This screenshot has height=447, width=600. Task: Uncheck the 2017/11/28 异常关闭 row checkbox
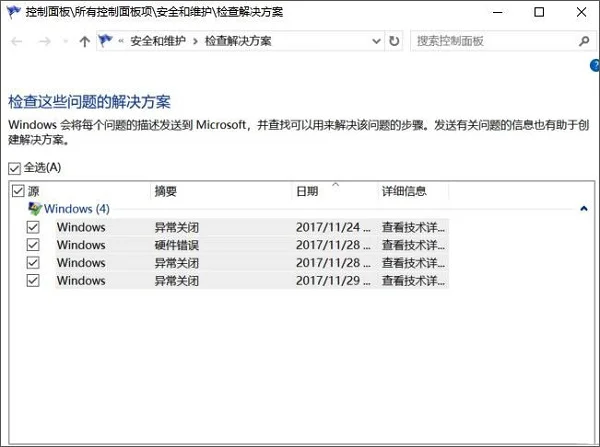click(33, 263)
